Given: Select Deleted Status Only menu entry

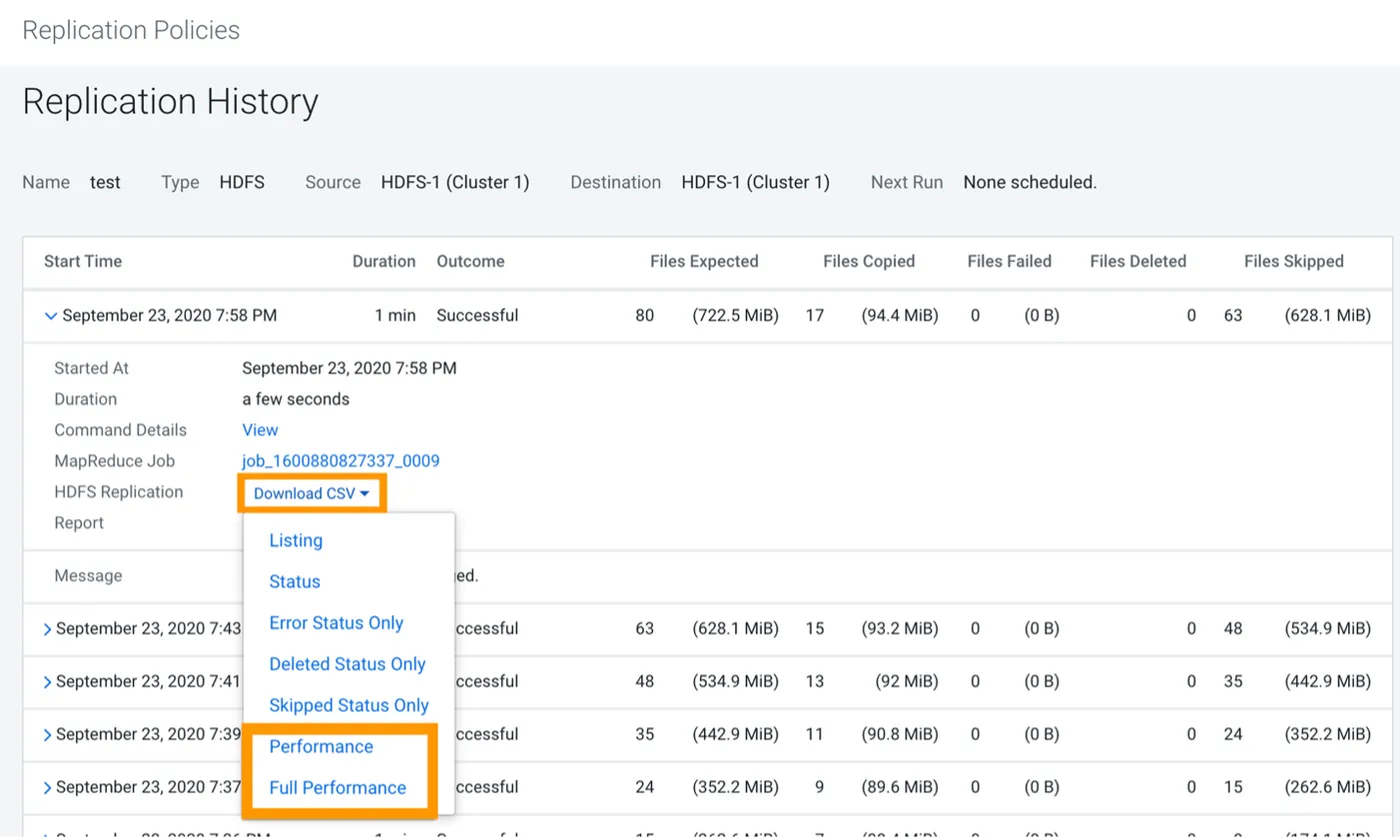Looking at the screenshot, I should (347, 664).
